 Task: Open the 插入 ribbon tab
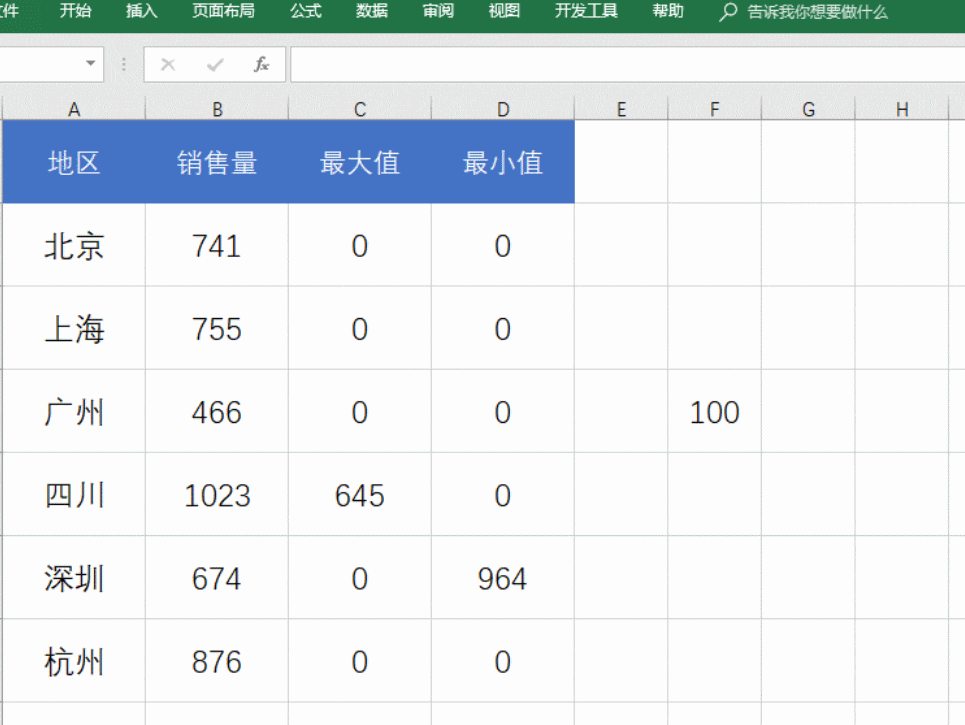[142, 10]
